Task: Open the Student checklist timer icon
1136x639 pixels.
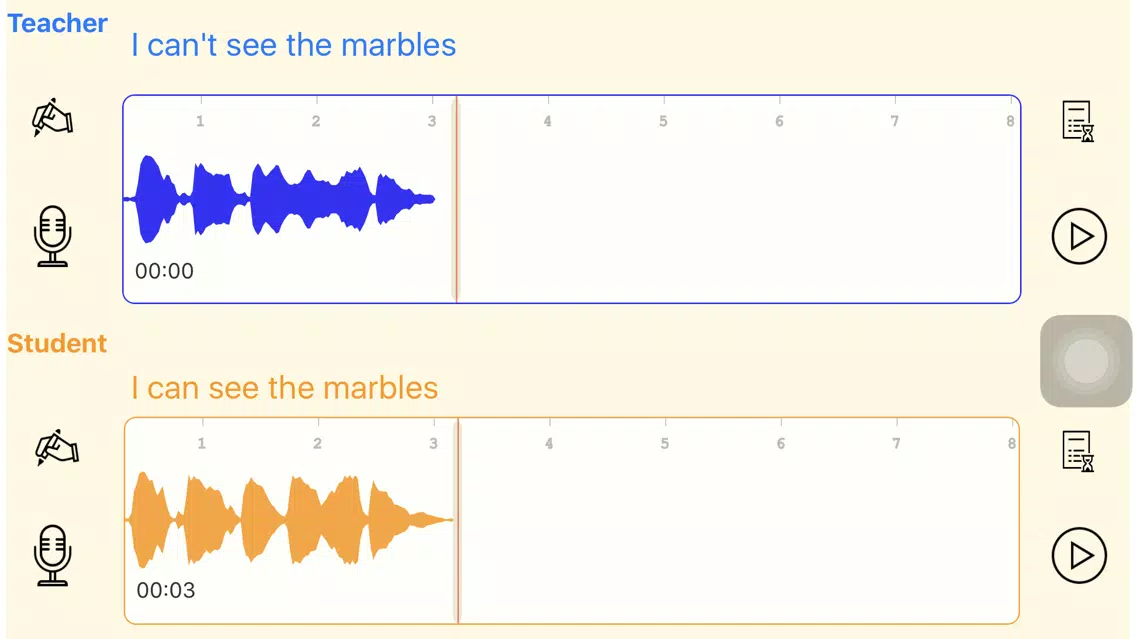Action: coord(1078,450)
